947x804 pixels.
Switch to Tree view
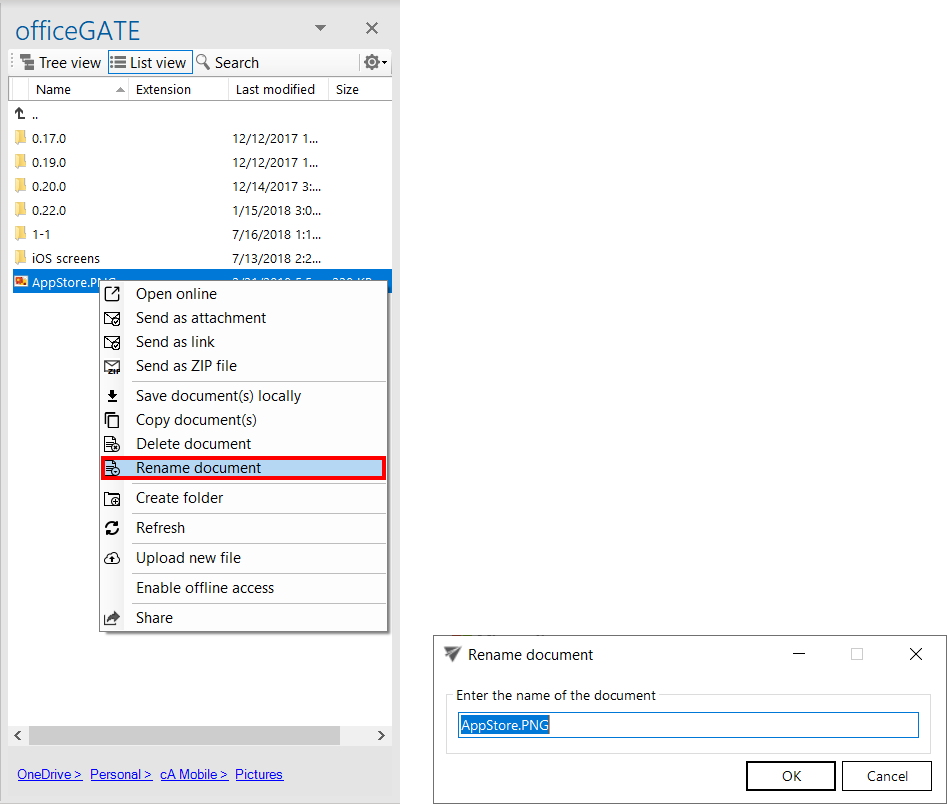61,62
